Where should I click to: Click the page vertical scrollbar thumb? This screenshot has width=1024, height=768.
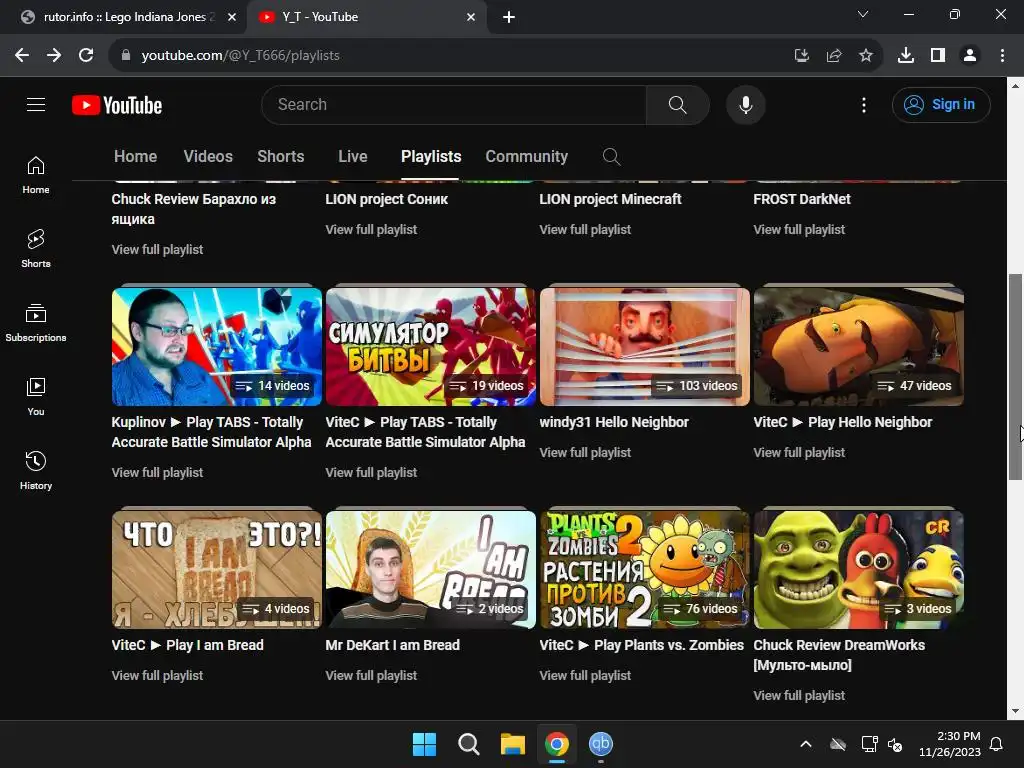(1015, 377)
